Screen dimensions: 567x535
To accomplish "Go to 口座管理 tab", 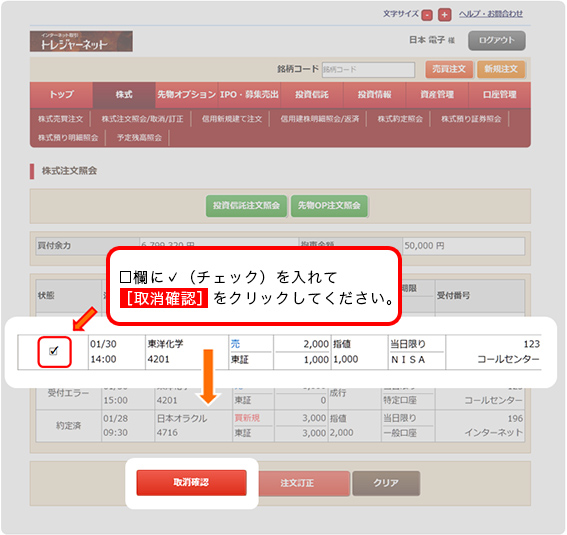I will tap(500, 95).
